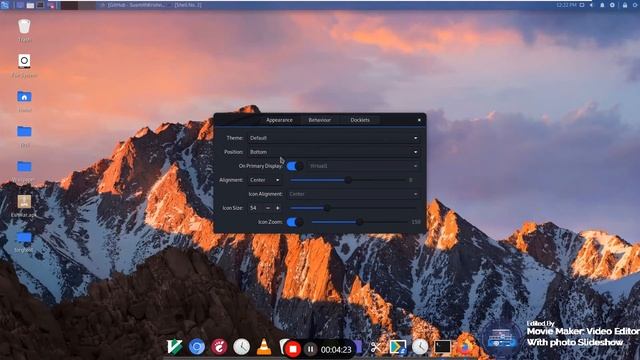The width and height of the screenshot is (640, 360).
Task: Click the Icon Size value field
Action: coord(255,208)
